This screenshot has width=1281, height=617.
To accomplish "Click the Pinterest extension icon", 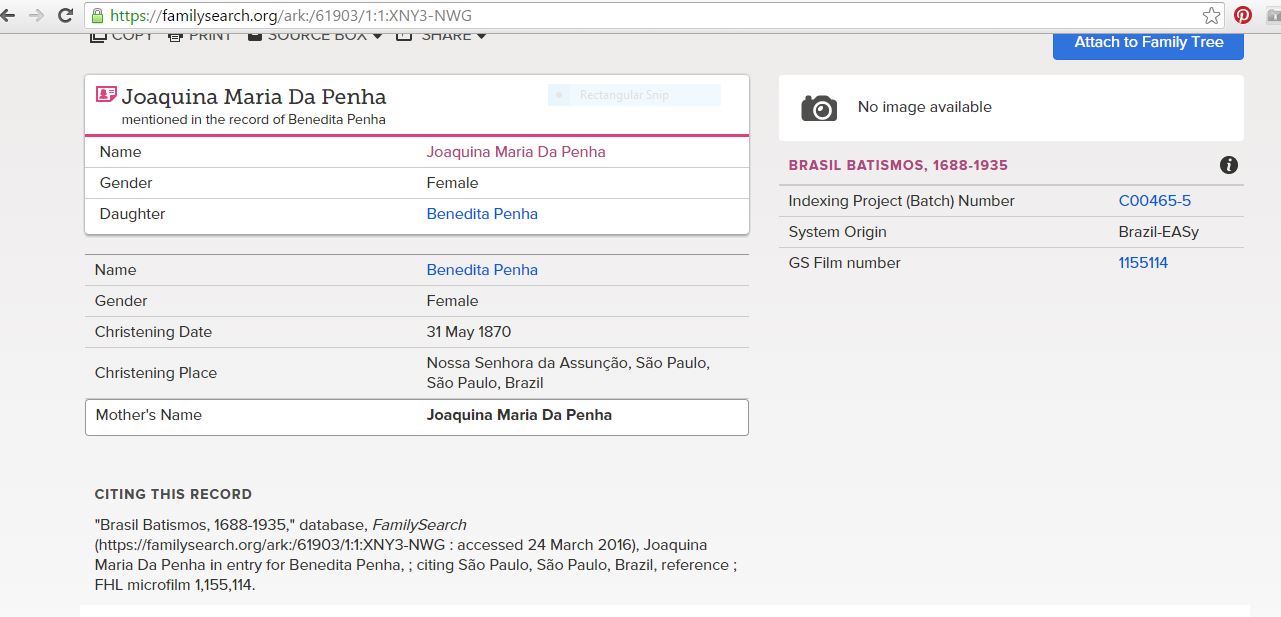I will [1243, 15].
